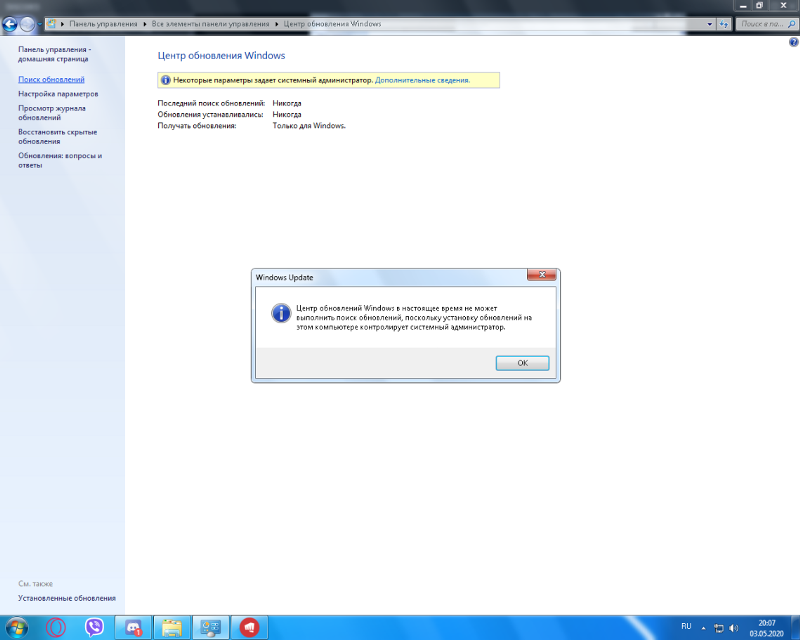Open Discord from the taskbar

133,628
